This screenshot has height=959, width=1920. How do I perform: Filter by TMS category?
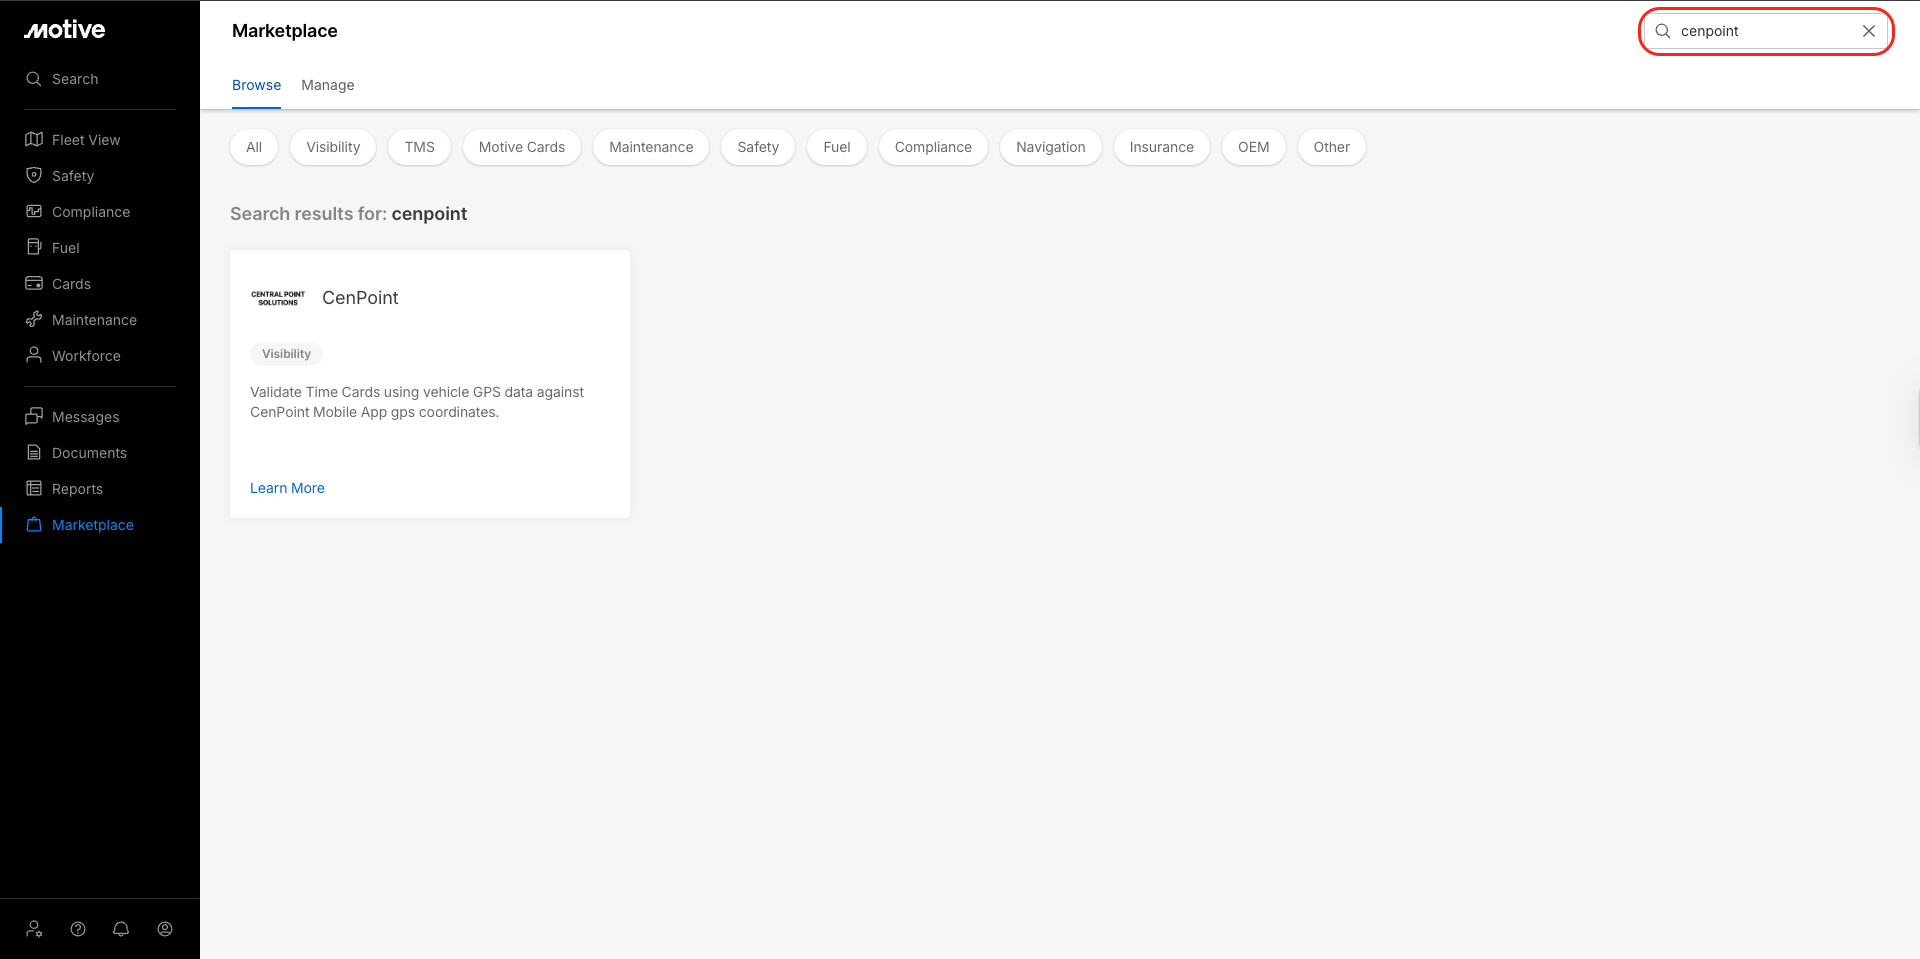point(420,147)
